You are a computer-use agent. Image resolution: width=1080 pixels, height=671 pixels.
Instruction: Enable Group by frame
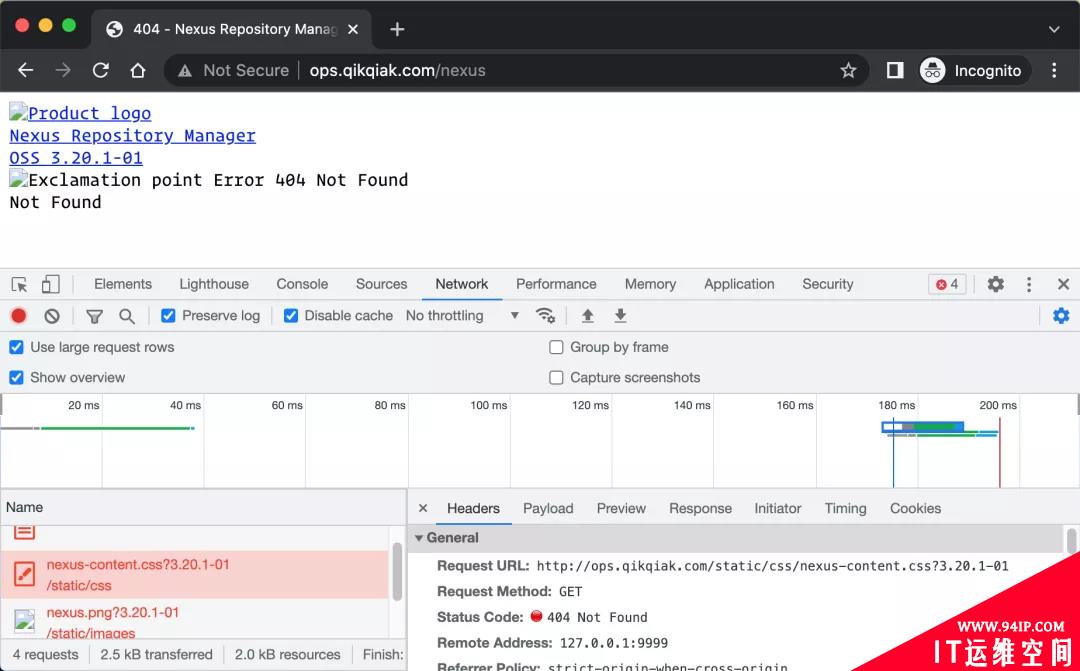[x=556, y=347]
